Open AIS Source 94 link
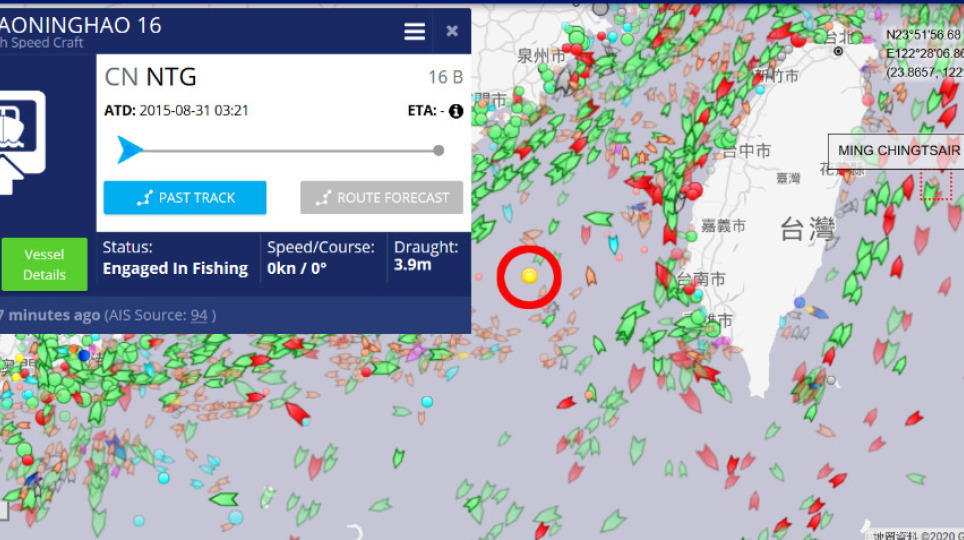This screenshot has width=964, height=540. (199, 316)
